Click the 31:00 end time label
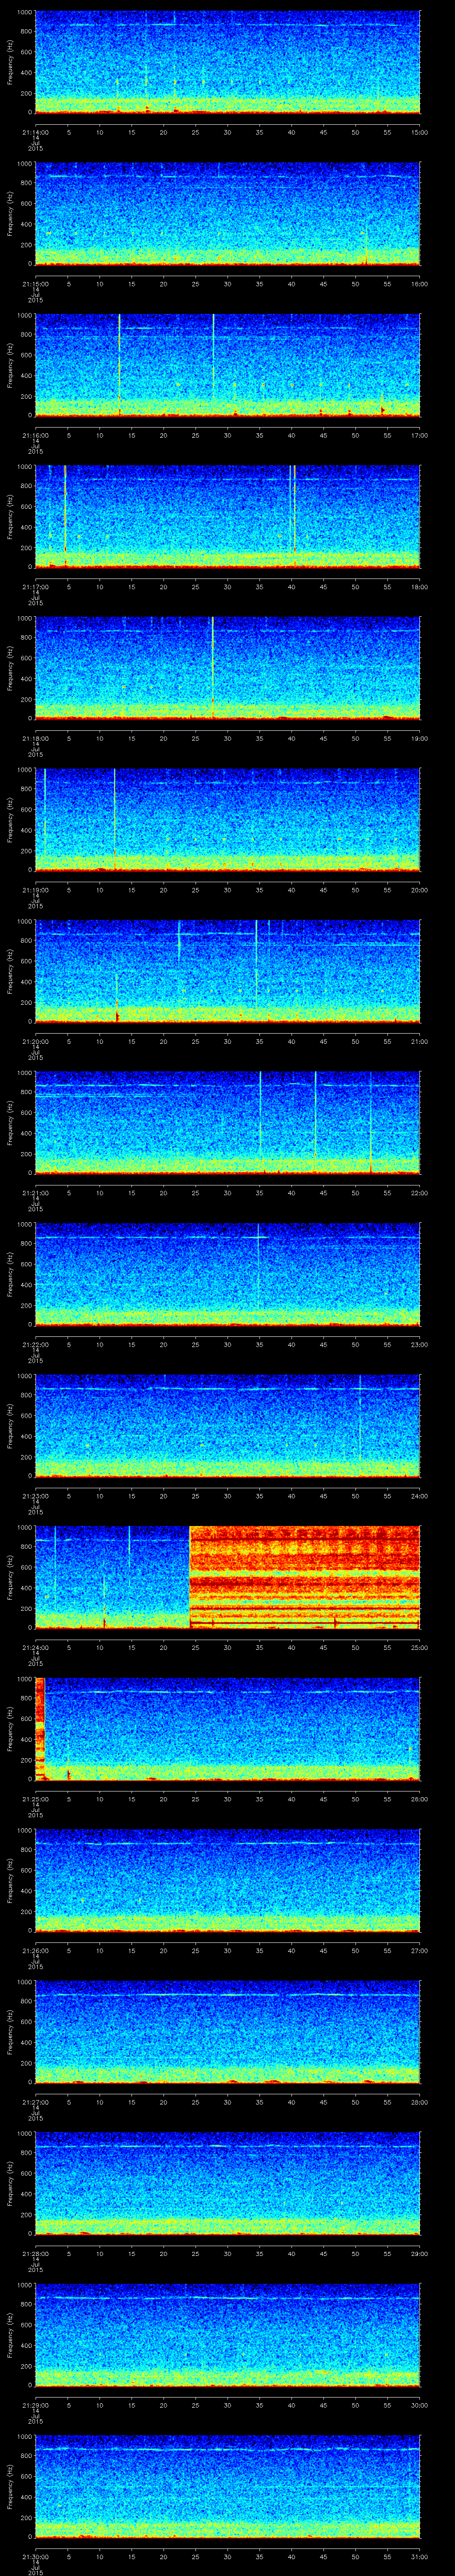The width and height of the screenshot is (455, 2576). pyautogui.click(x=420, y=2556)
